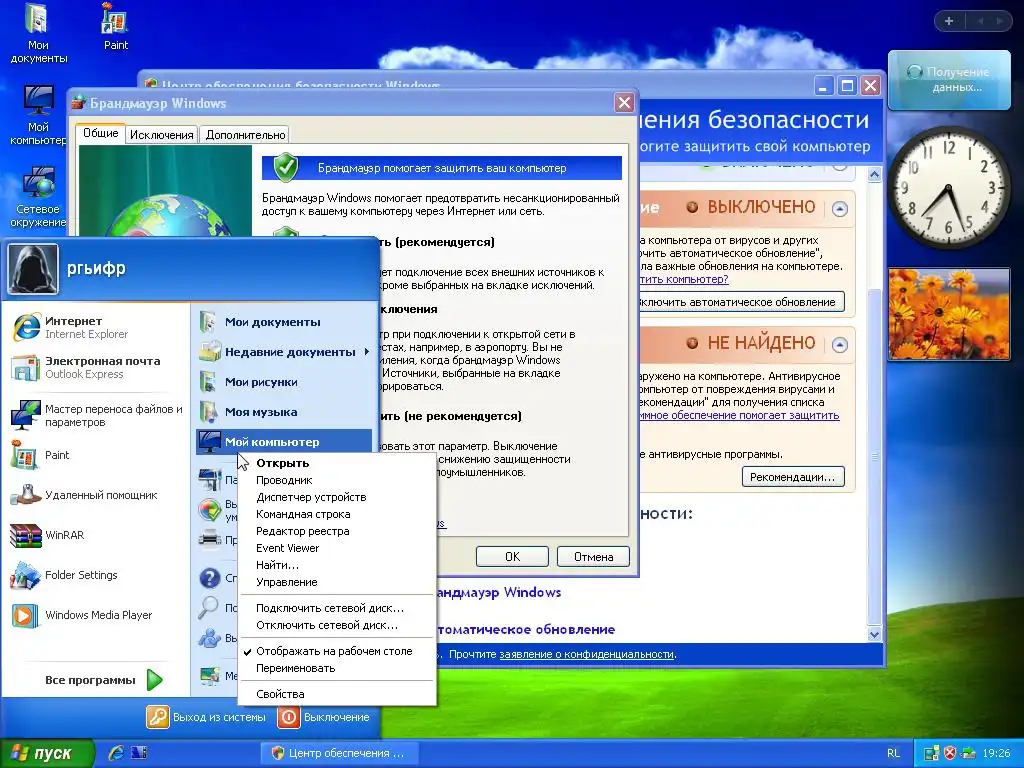Choose Свойства in context menu
Viewport: 1024px width, 768px height.
(x=336, y=694)
